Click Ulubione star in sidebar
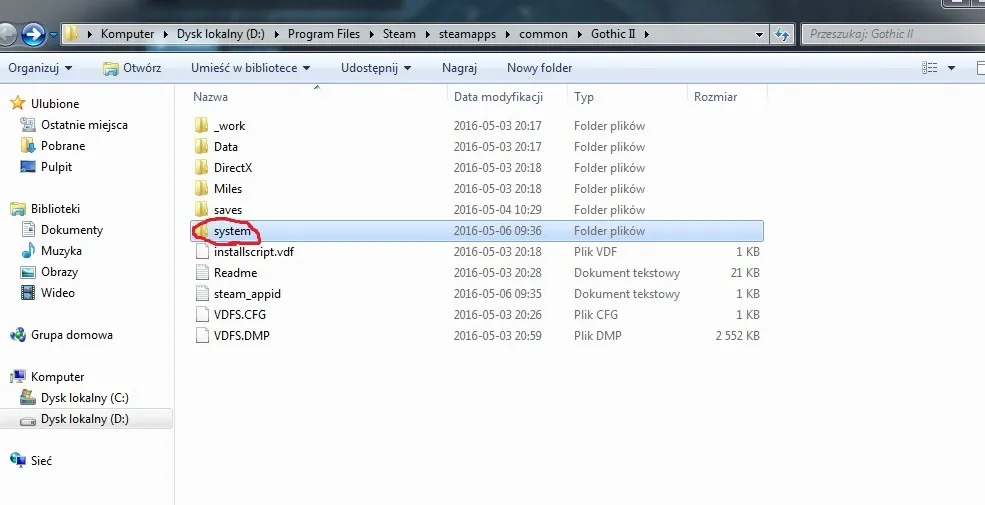 click(18, 103)
